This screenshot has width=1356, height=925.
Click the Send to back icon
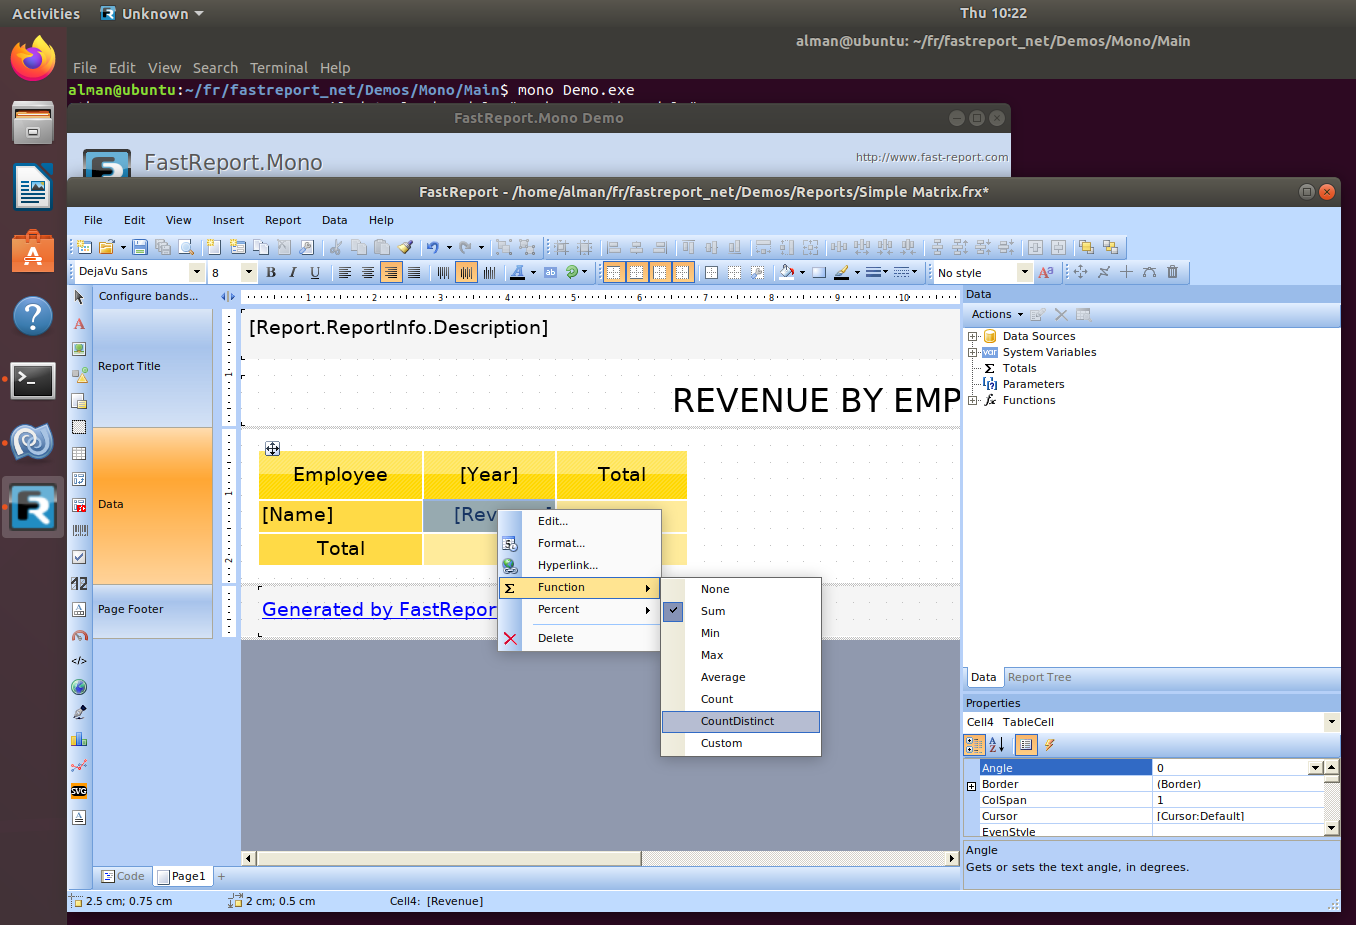pyautogui.click(x=1109, y=247)
